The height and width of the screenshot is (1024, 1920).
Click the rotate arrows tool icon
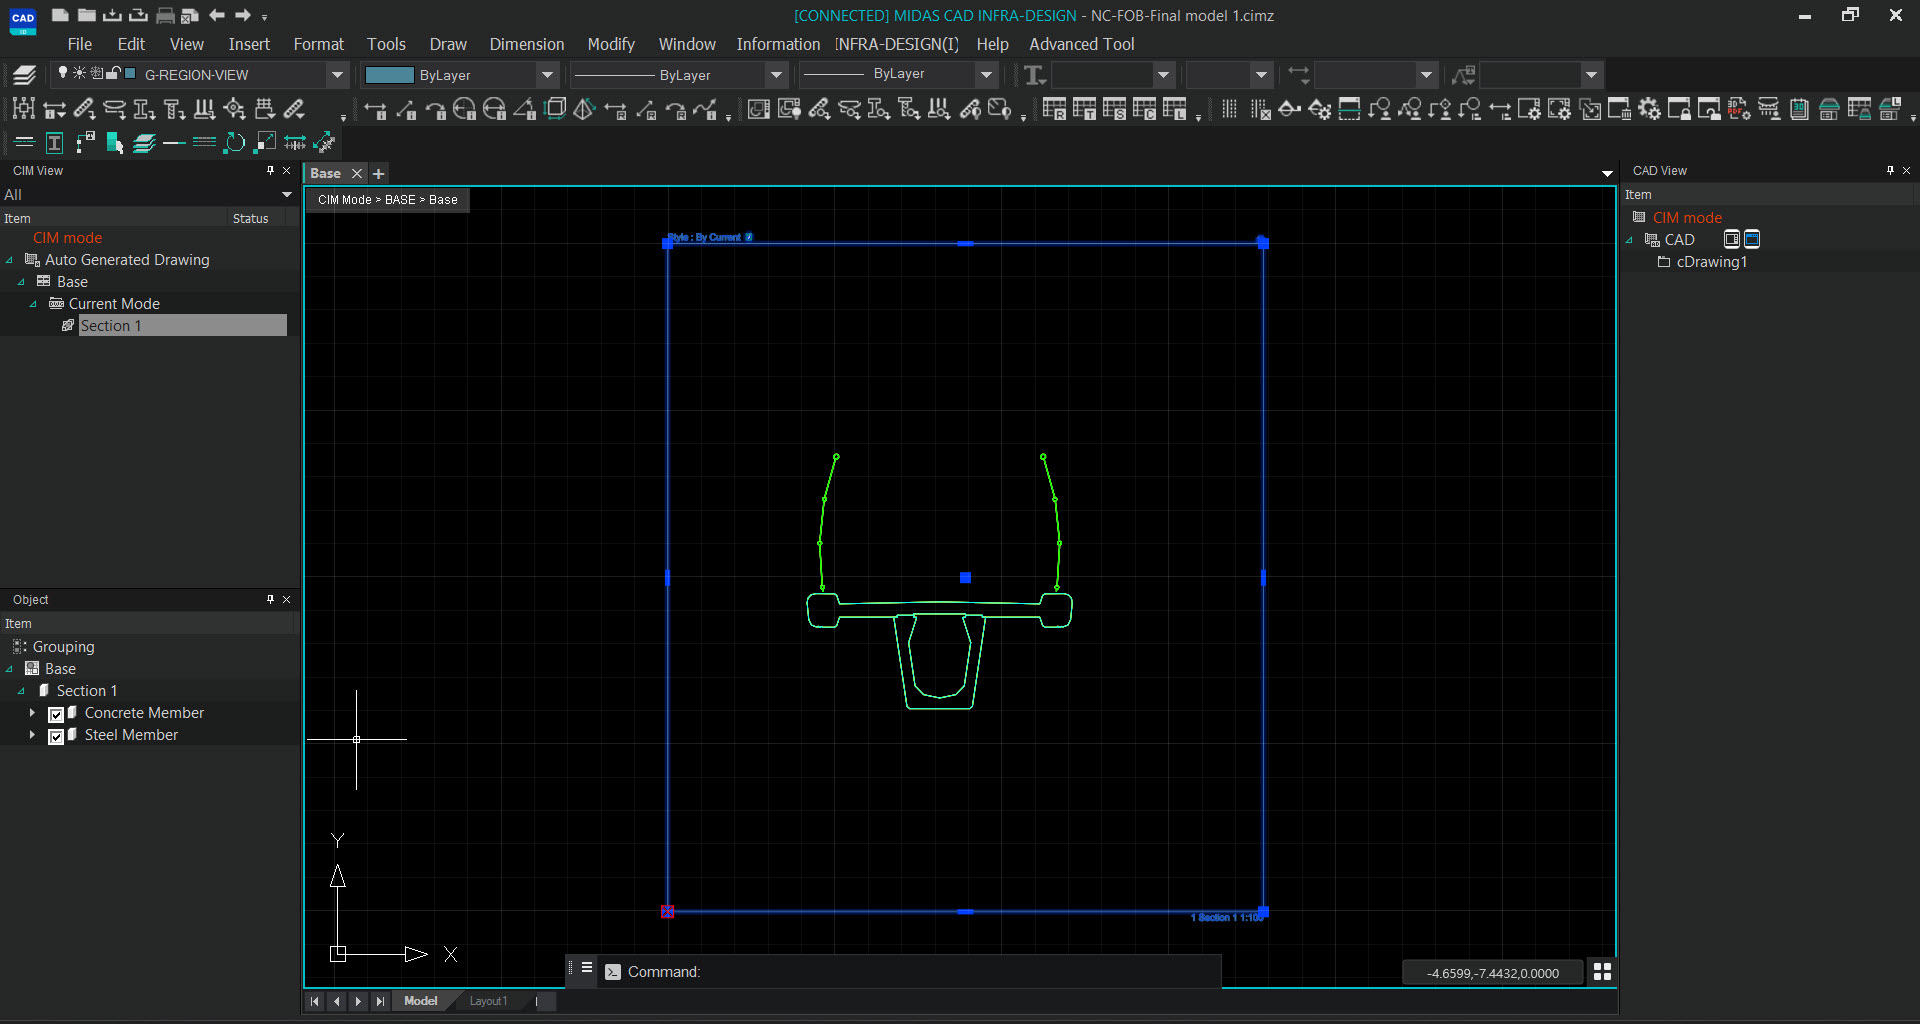[x=234, y=142]
